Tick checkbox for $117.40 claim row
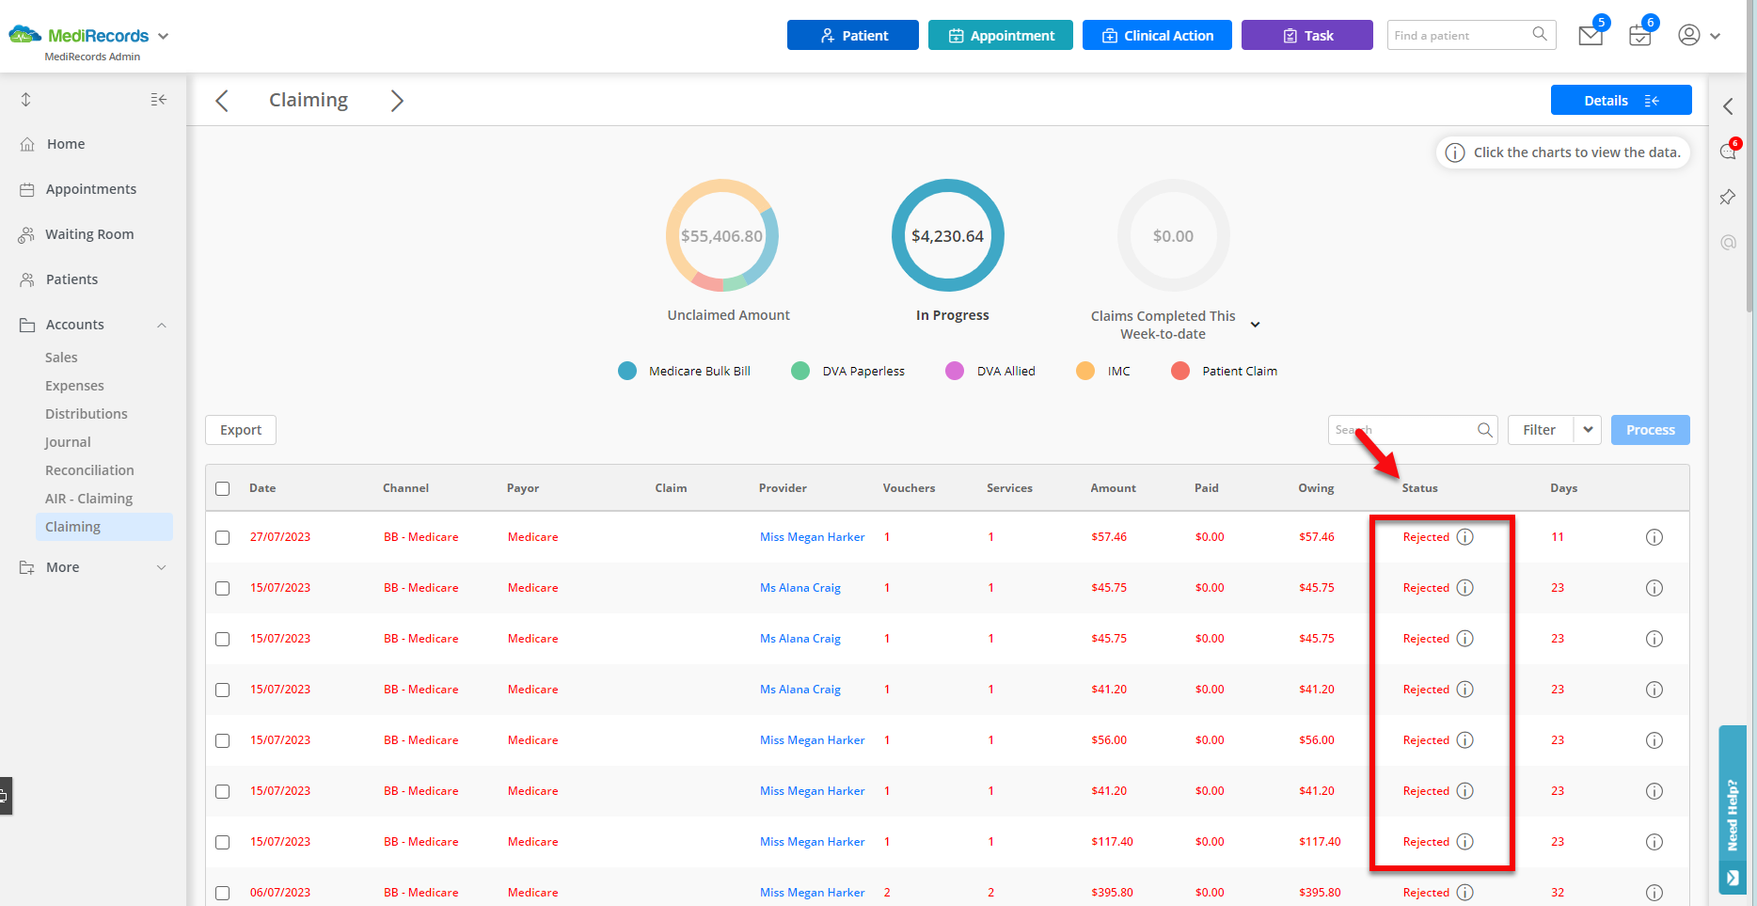The height and width of the screenshot is (906, 1757). click(223, 842)
